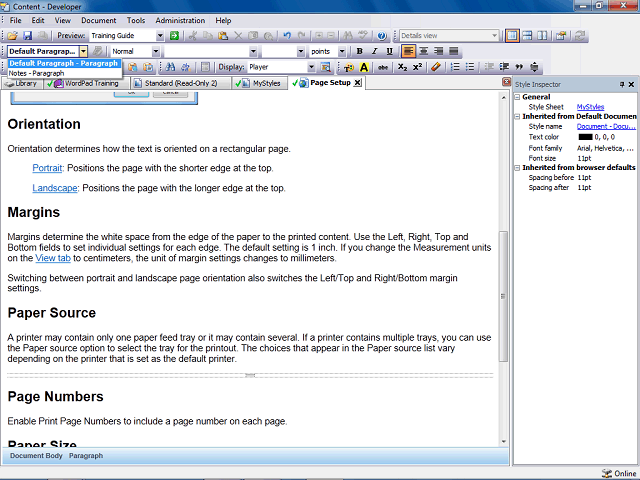Open help with the question mark icon

click(382, 36)
